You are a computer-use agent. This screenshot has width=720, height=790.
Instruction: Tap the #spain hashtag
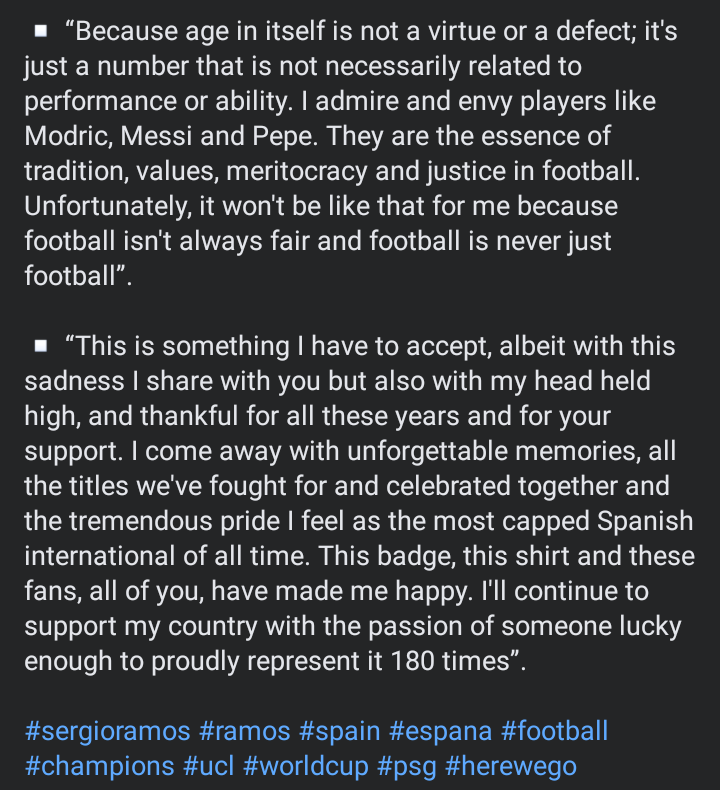coord(340,731)
